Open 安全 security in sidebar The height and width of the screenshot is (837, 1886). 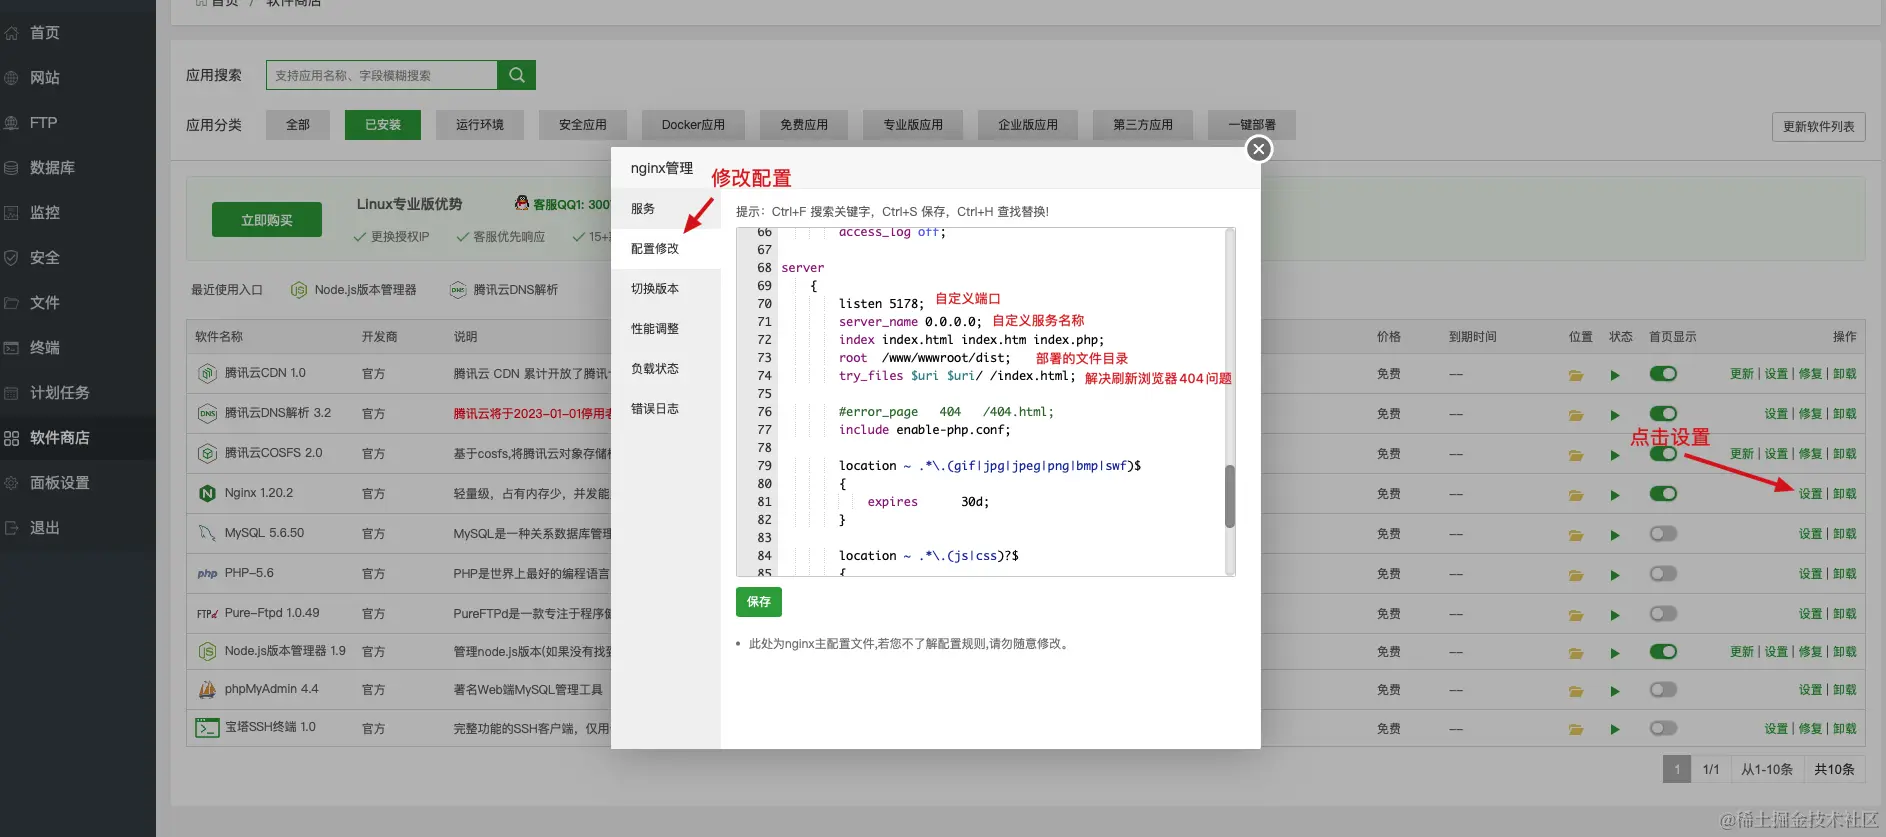pos(44,258)
